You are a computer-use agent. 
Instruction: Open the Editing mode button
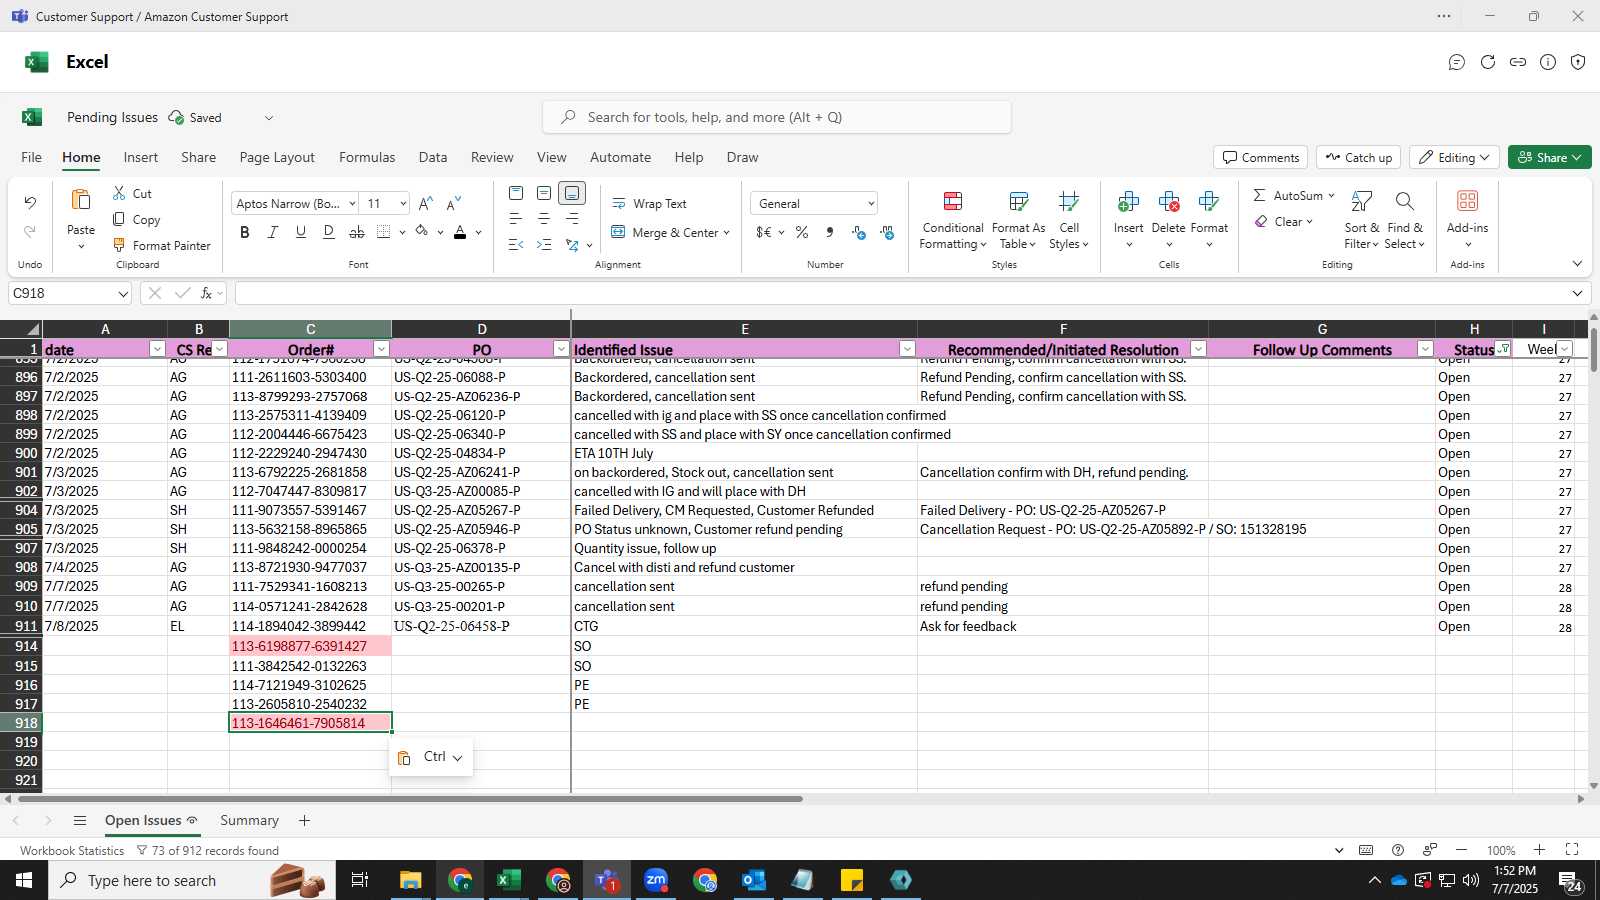coord(1454,157)
